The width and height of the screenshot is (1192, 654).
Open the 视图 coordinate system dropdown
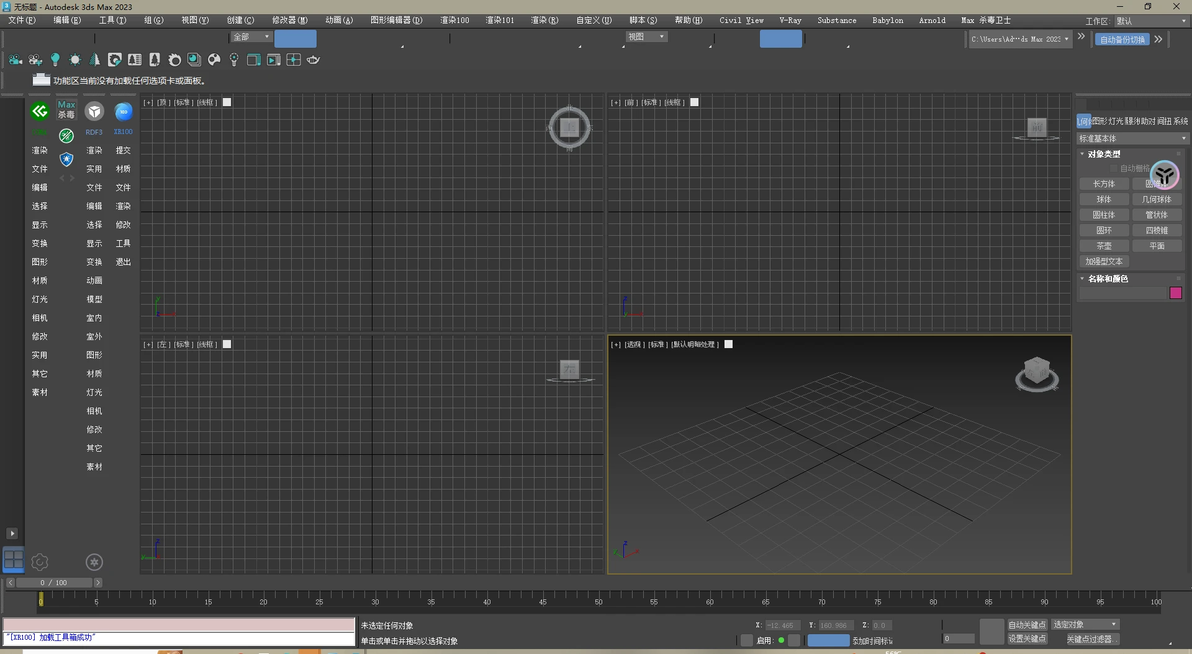[646, 37]
